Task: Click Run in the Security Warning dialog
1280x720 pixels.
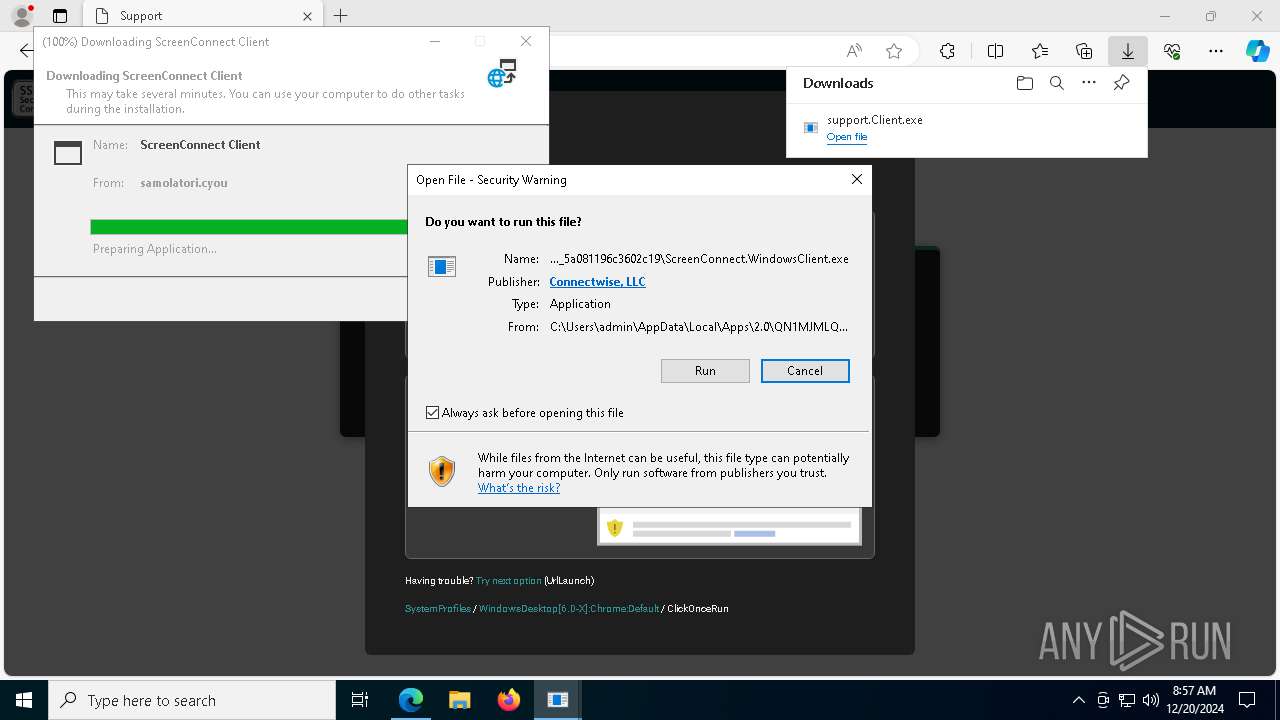Action: click(x=705, y=371)
